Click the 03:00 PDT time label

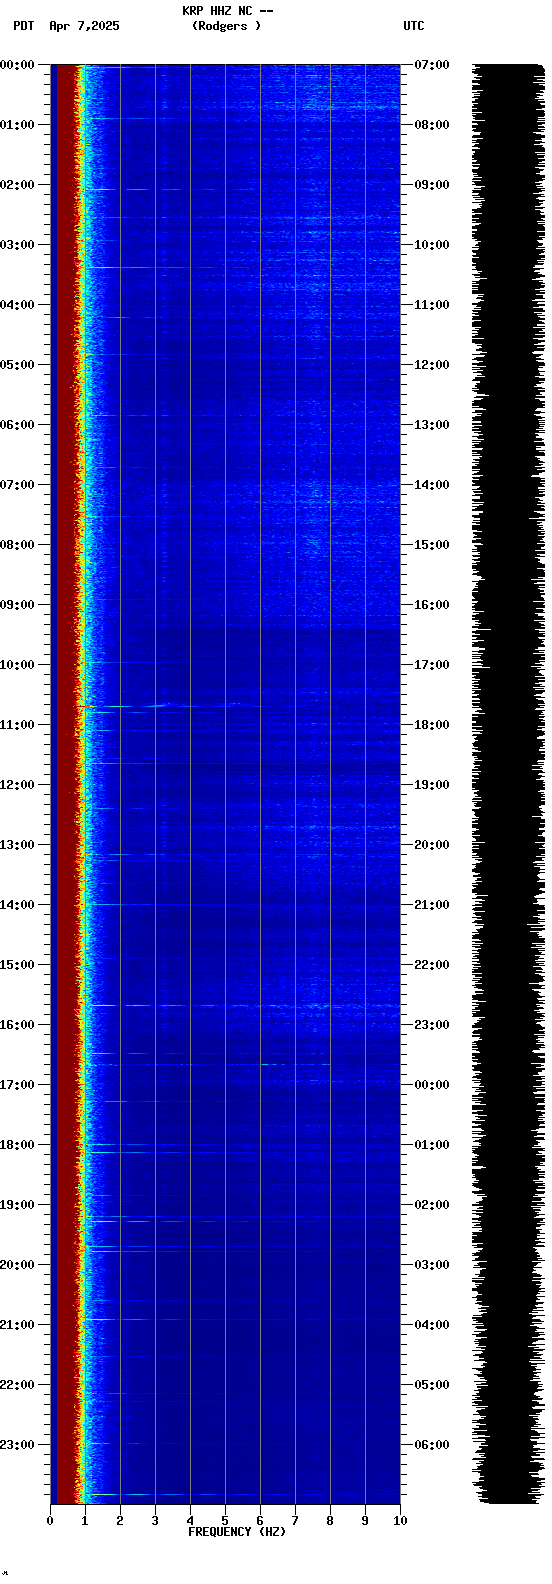tap(17, 245)
